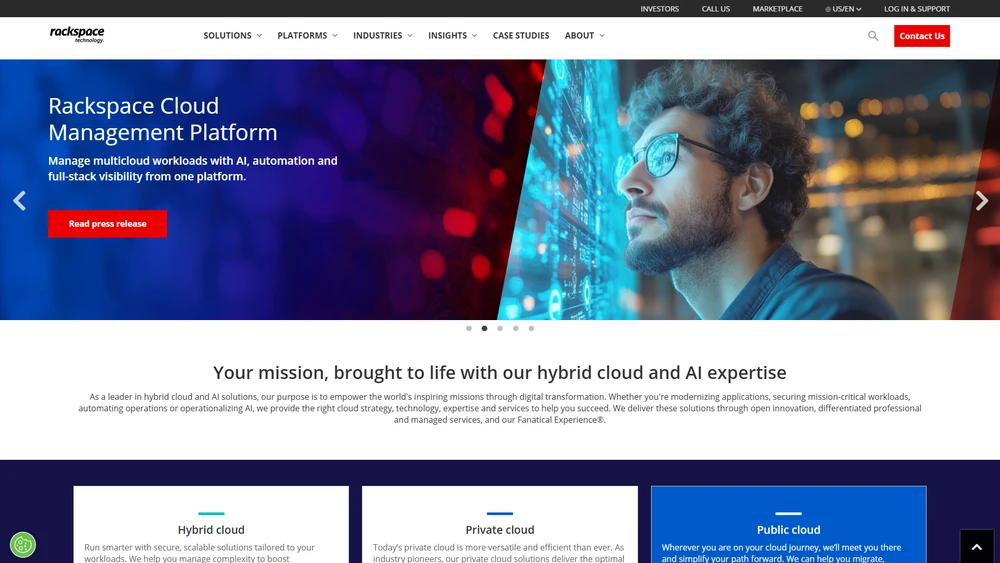
Task: Select the third carousel dot
Action: coord(500,328)
